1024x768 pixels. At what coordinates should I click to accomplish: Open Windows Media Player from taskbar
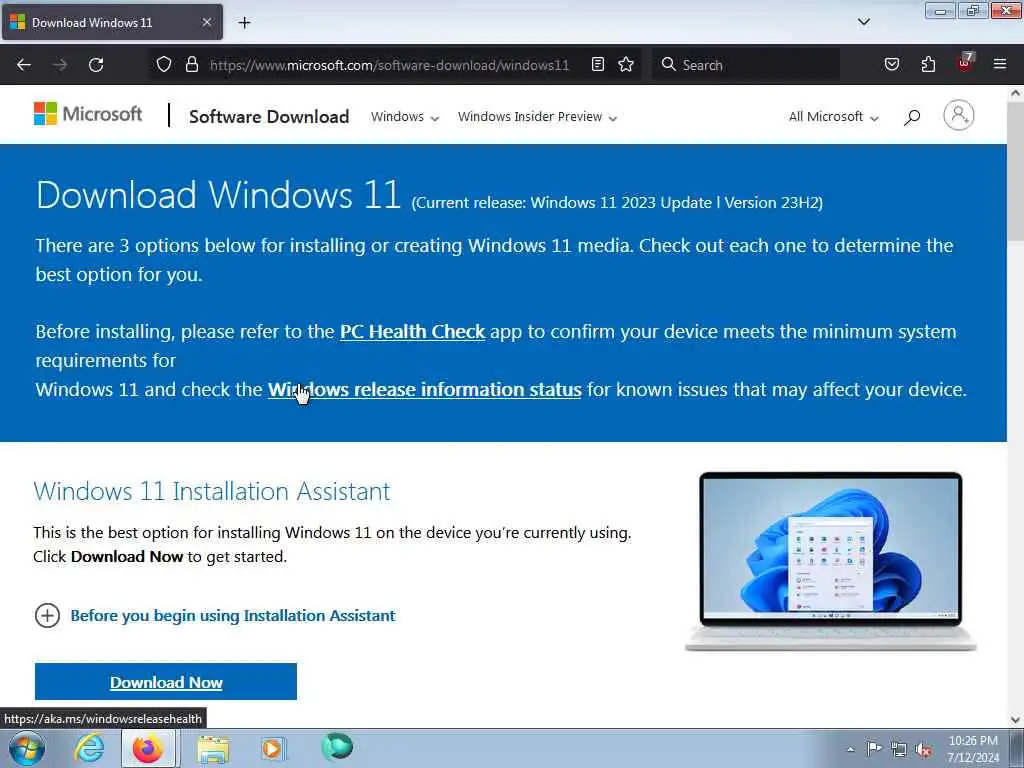click(273, 748)
